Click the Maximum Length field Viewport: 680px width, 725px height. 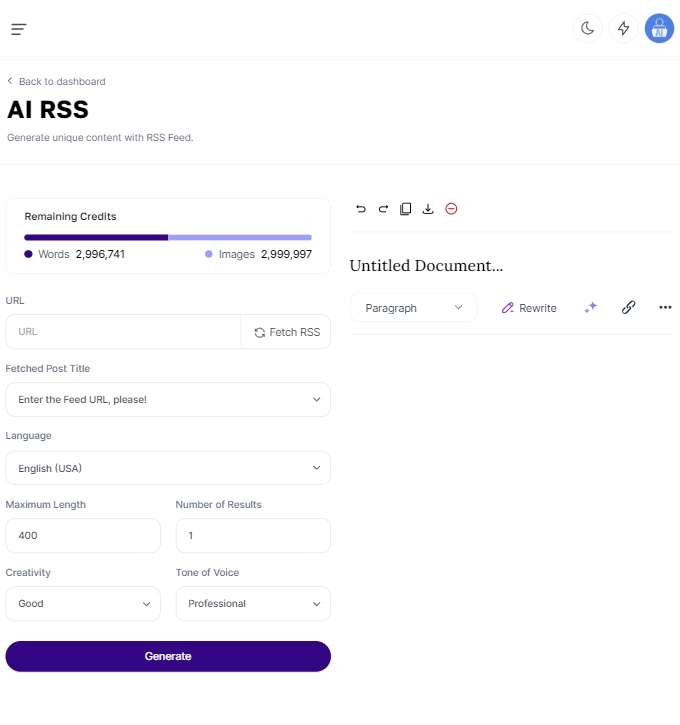pos(83,535)
